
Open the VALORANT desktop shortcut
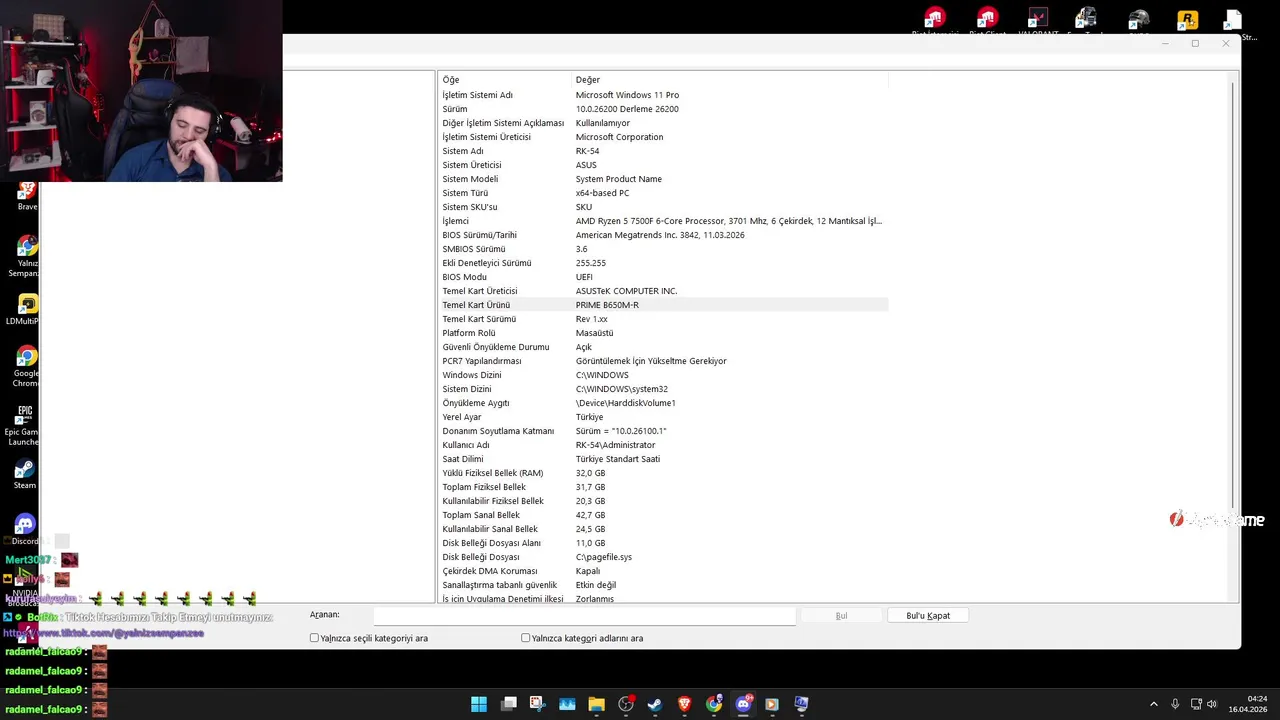pos(1037,20)
